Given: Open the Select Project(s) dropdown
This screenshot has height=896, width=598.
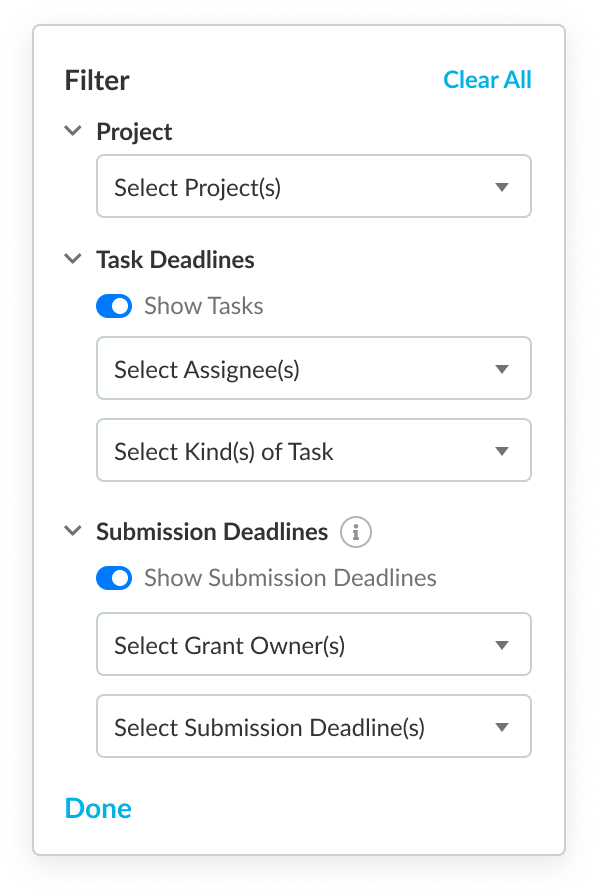Looking at the screenshot, I should (x=314, y=186).
